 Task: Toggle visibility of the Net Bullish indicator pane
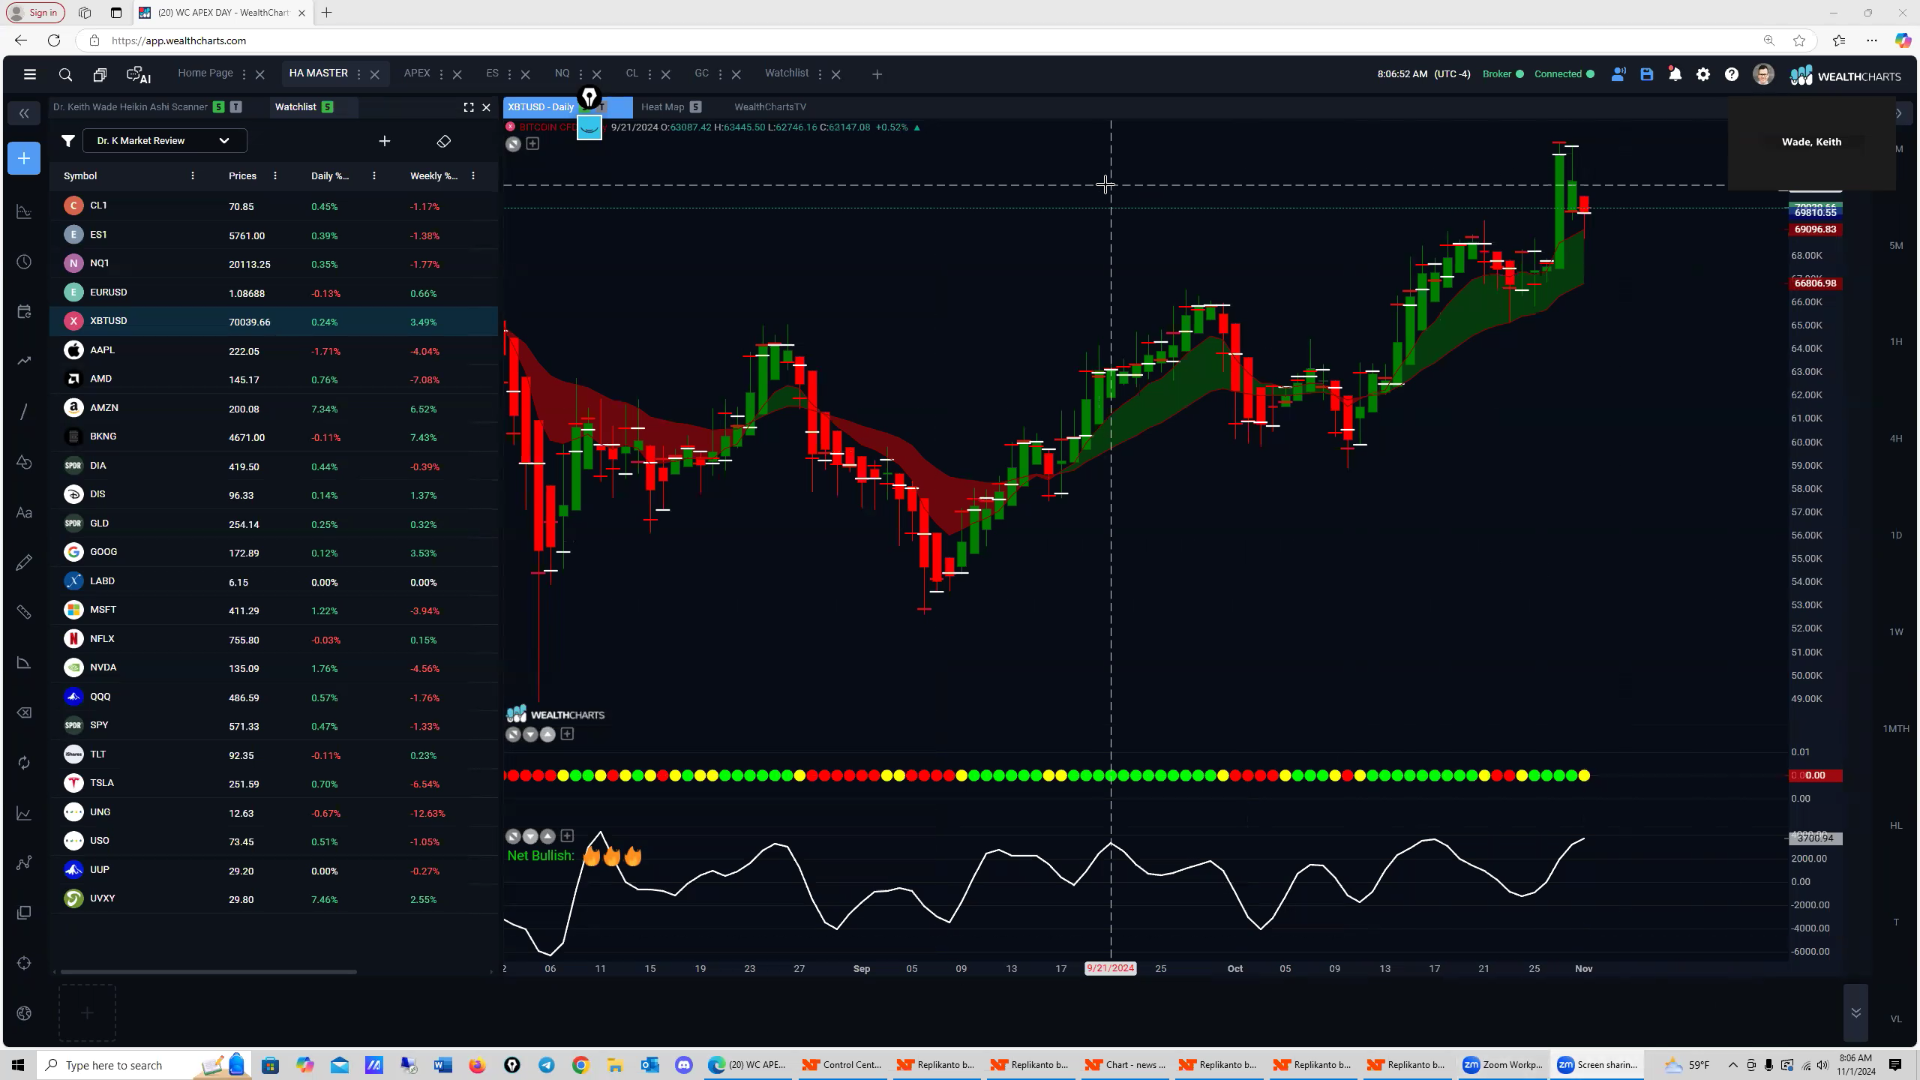pos(513,836)
